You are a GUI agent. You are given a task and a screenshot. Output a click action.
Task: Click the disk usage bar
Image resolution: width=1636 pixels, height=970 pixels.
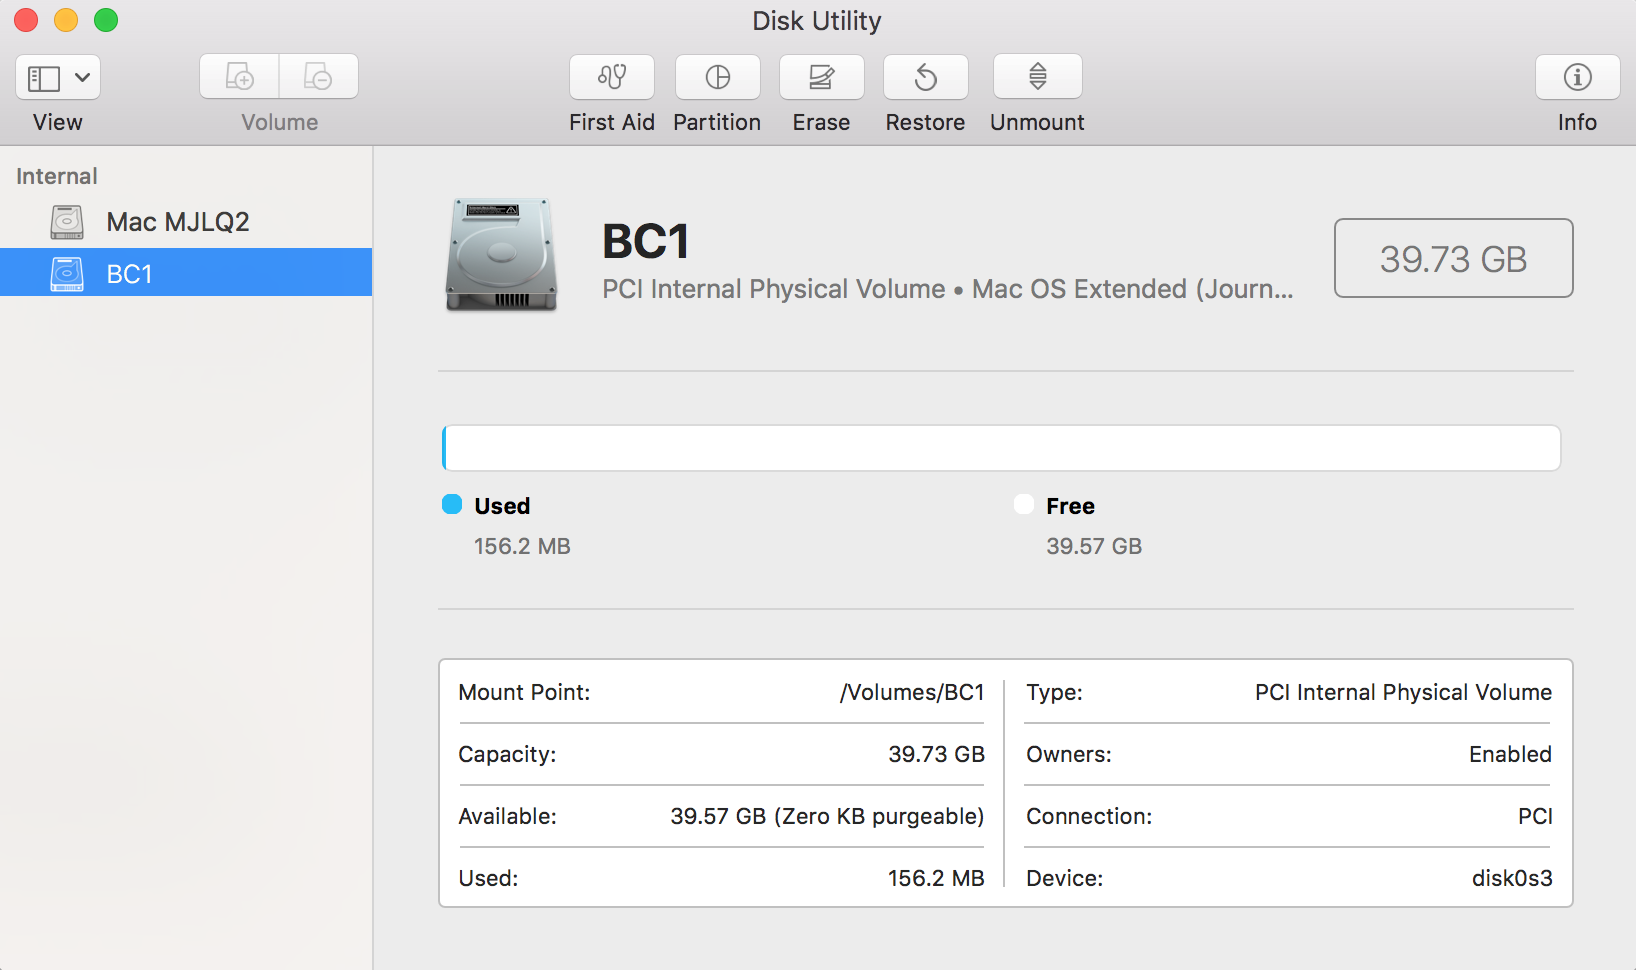[1001, 448]
